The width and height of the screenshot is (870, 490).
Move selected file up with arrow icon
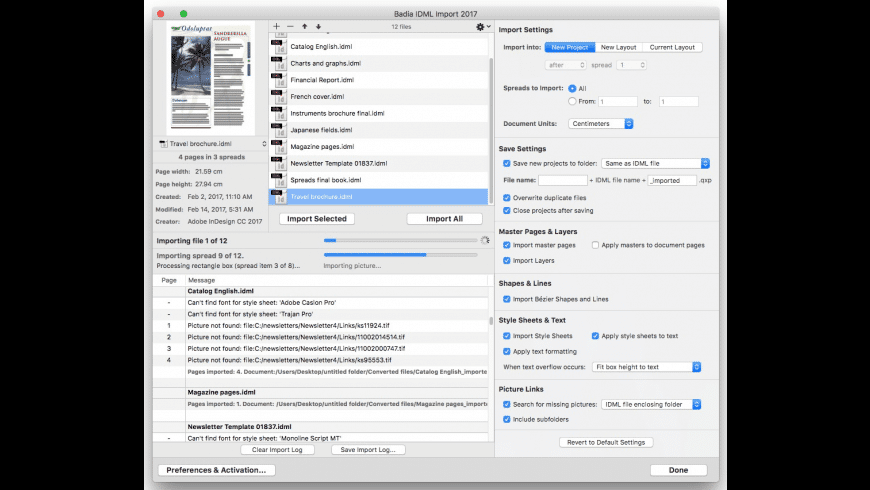[x=305, y=26]
